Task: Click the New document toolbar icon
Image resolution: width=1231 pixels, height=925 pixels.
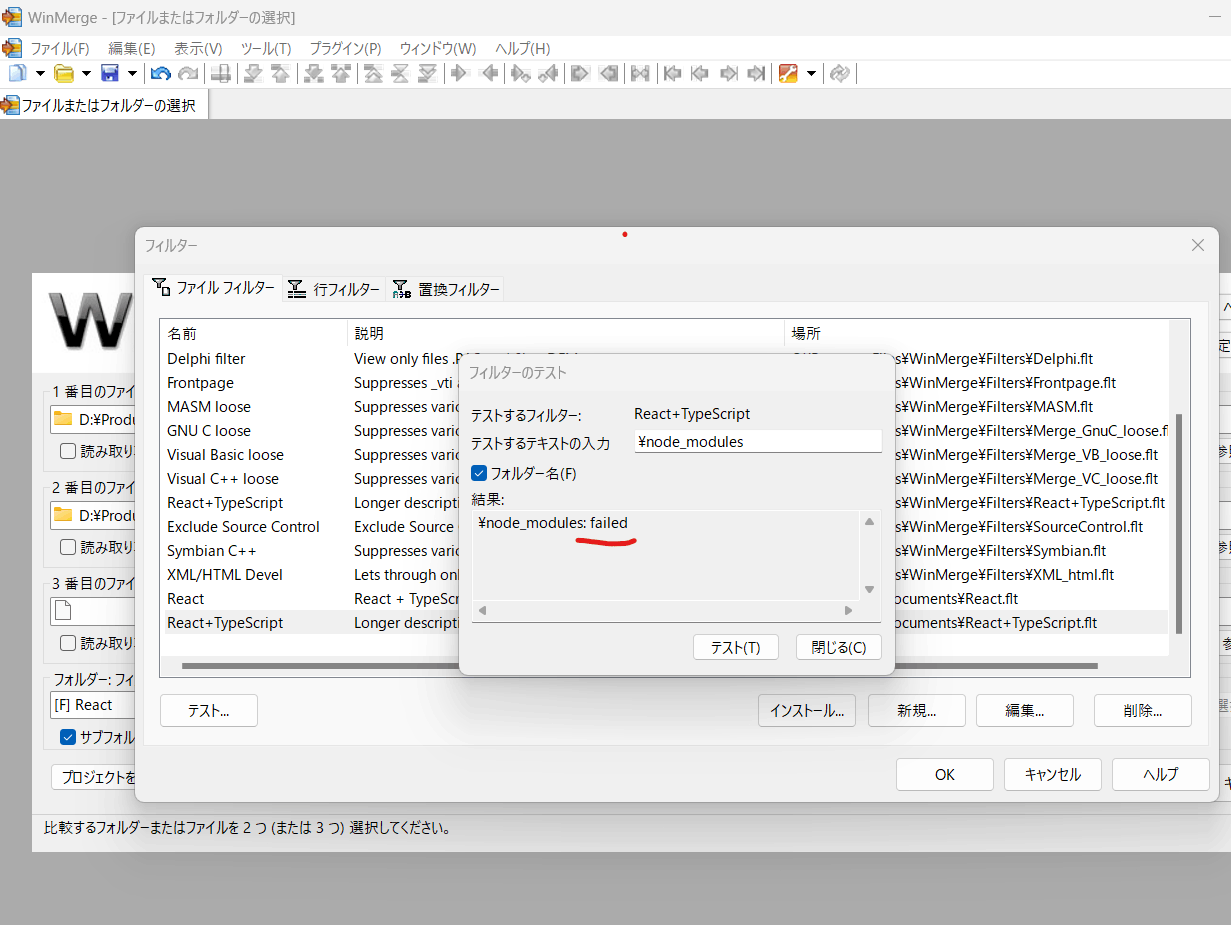Action: tap(17, 73)
